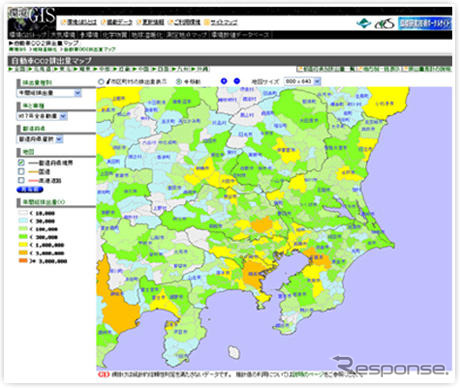Viewport: 460px width, 388px height.
Task: Click the left blue round zoom button
Action: point(224,81)
